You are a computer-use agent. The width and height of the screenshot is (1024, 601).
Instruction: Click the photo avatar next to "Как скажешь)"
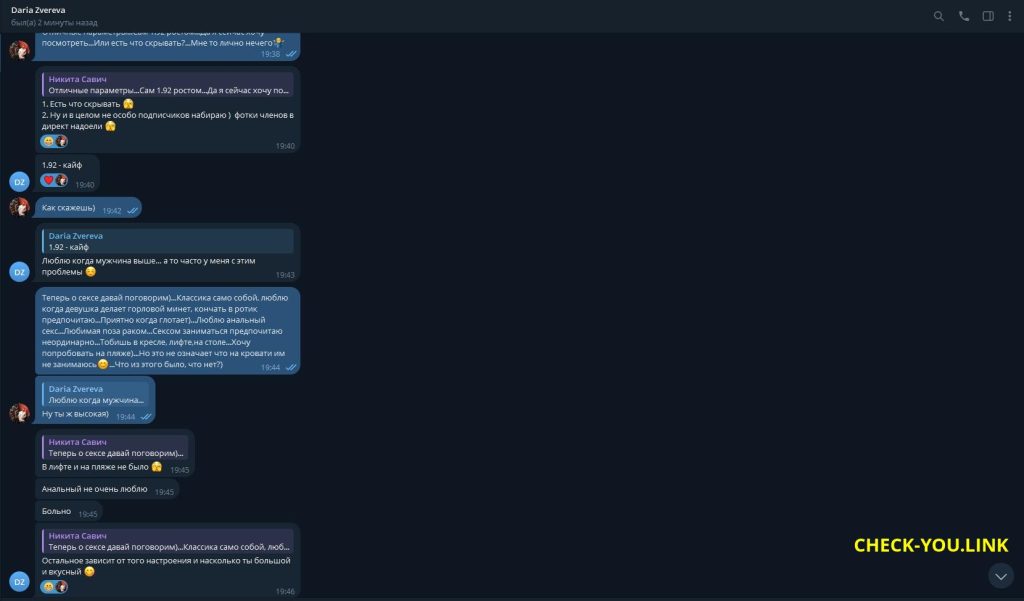(x=19, y=207)
